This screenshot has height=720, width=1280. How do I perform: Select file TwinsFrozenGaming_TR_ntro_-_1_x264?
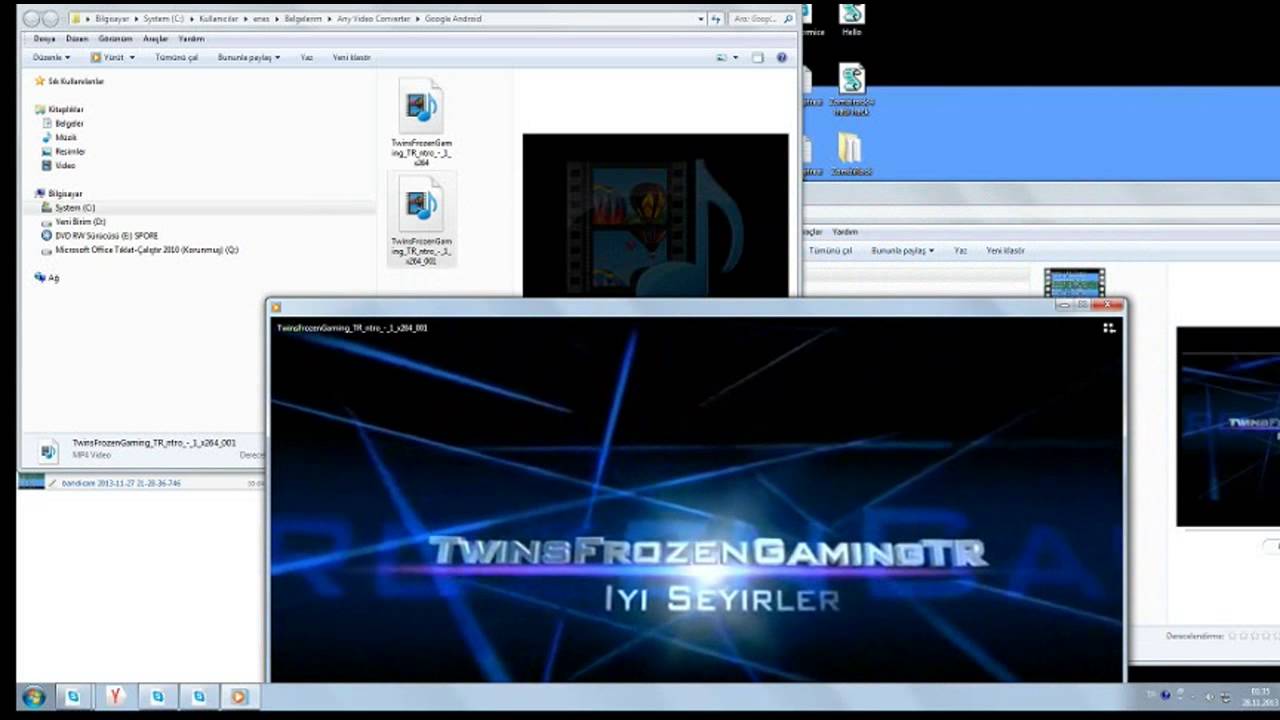click(421, 123)
